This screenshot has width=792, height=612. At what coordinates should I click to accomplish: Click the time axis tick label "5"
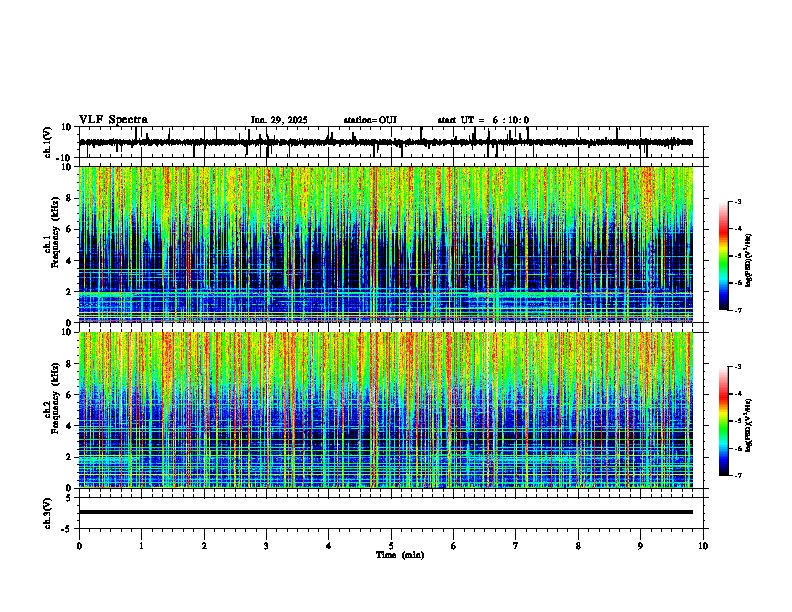pyautogui.click(x=391, y=546)
